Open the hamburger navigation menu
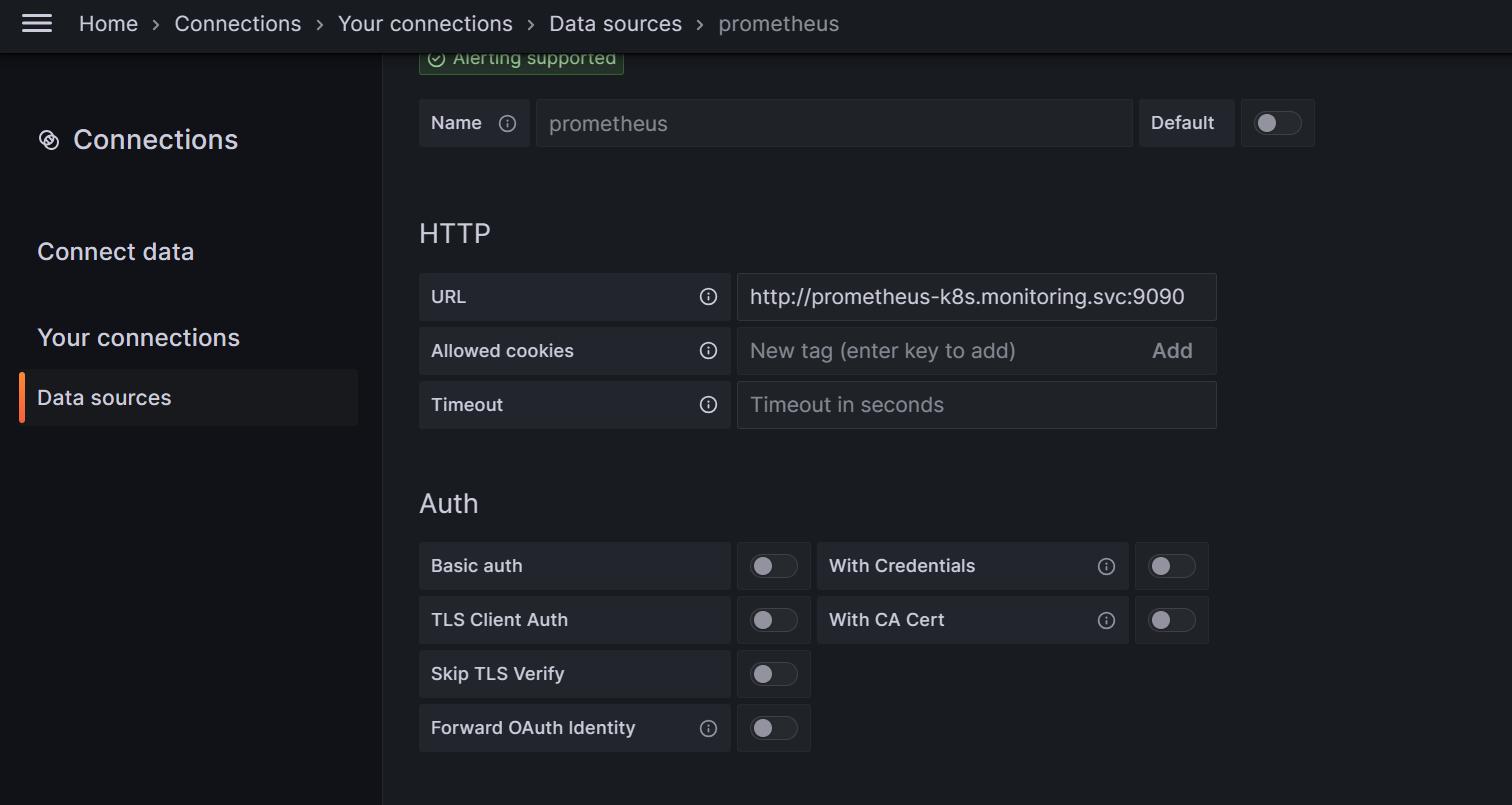The width and height of the screenshot is (1512, 805). click(37, 24)
